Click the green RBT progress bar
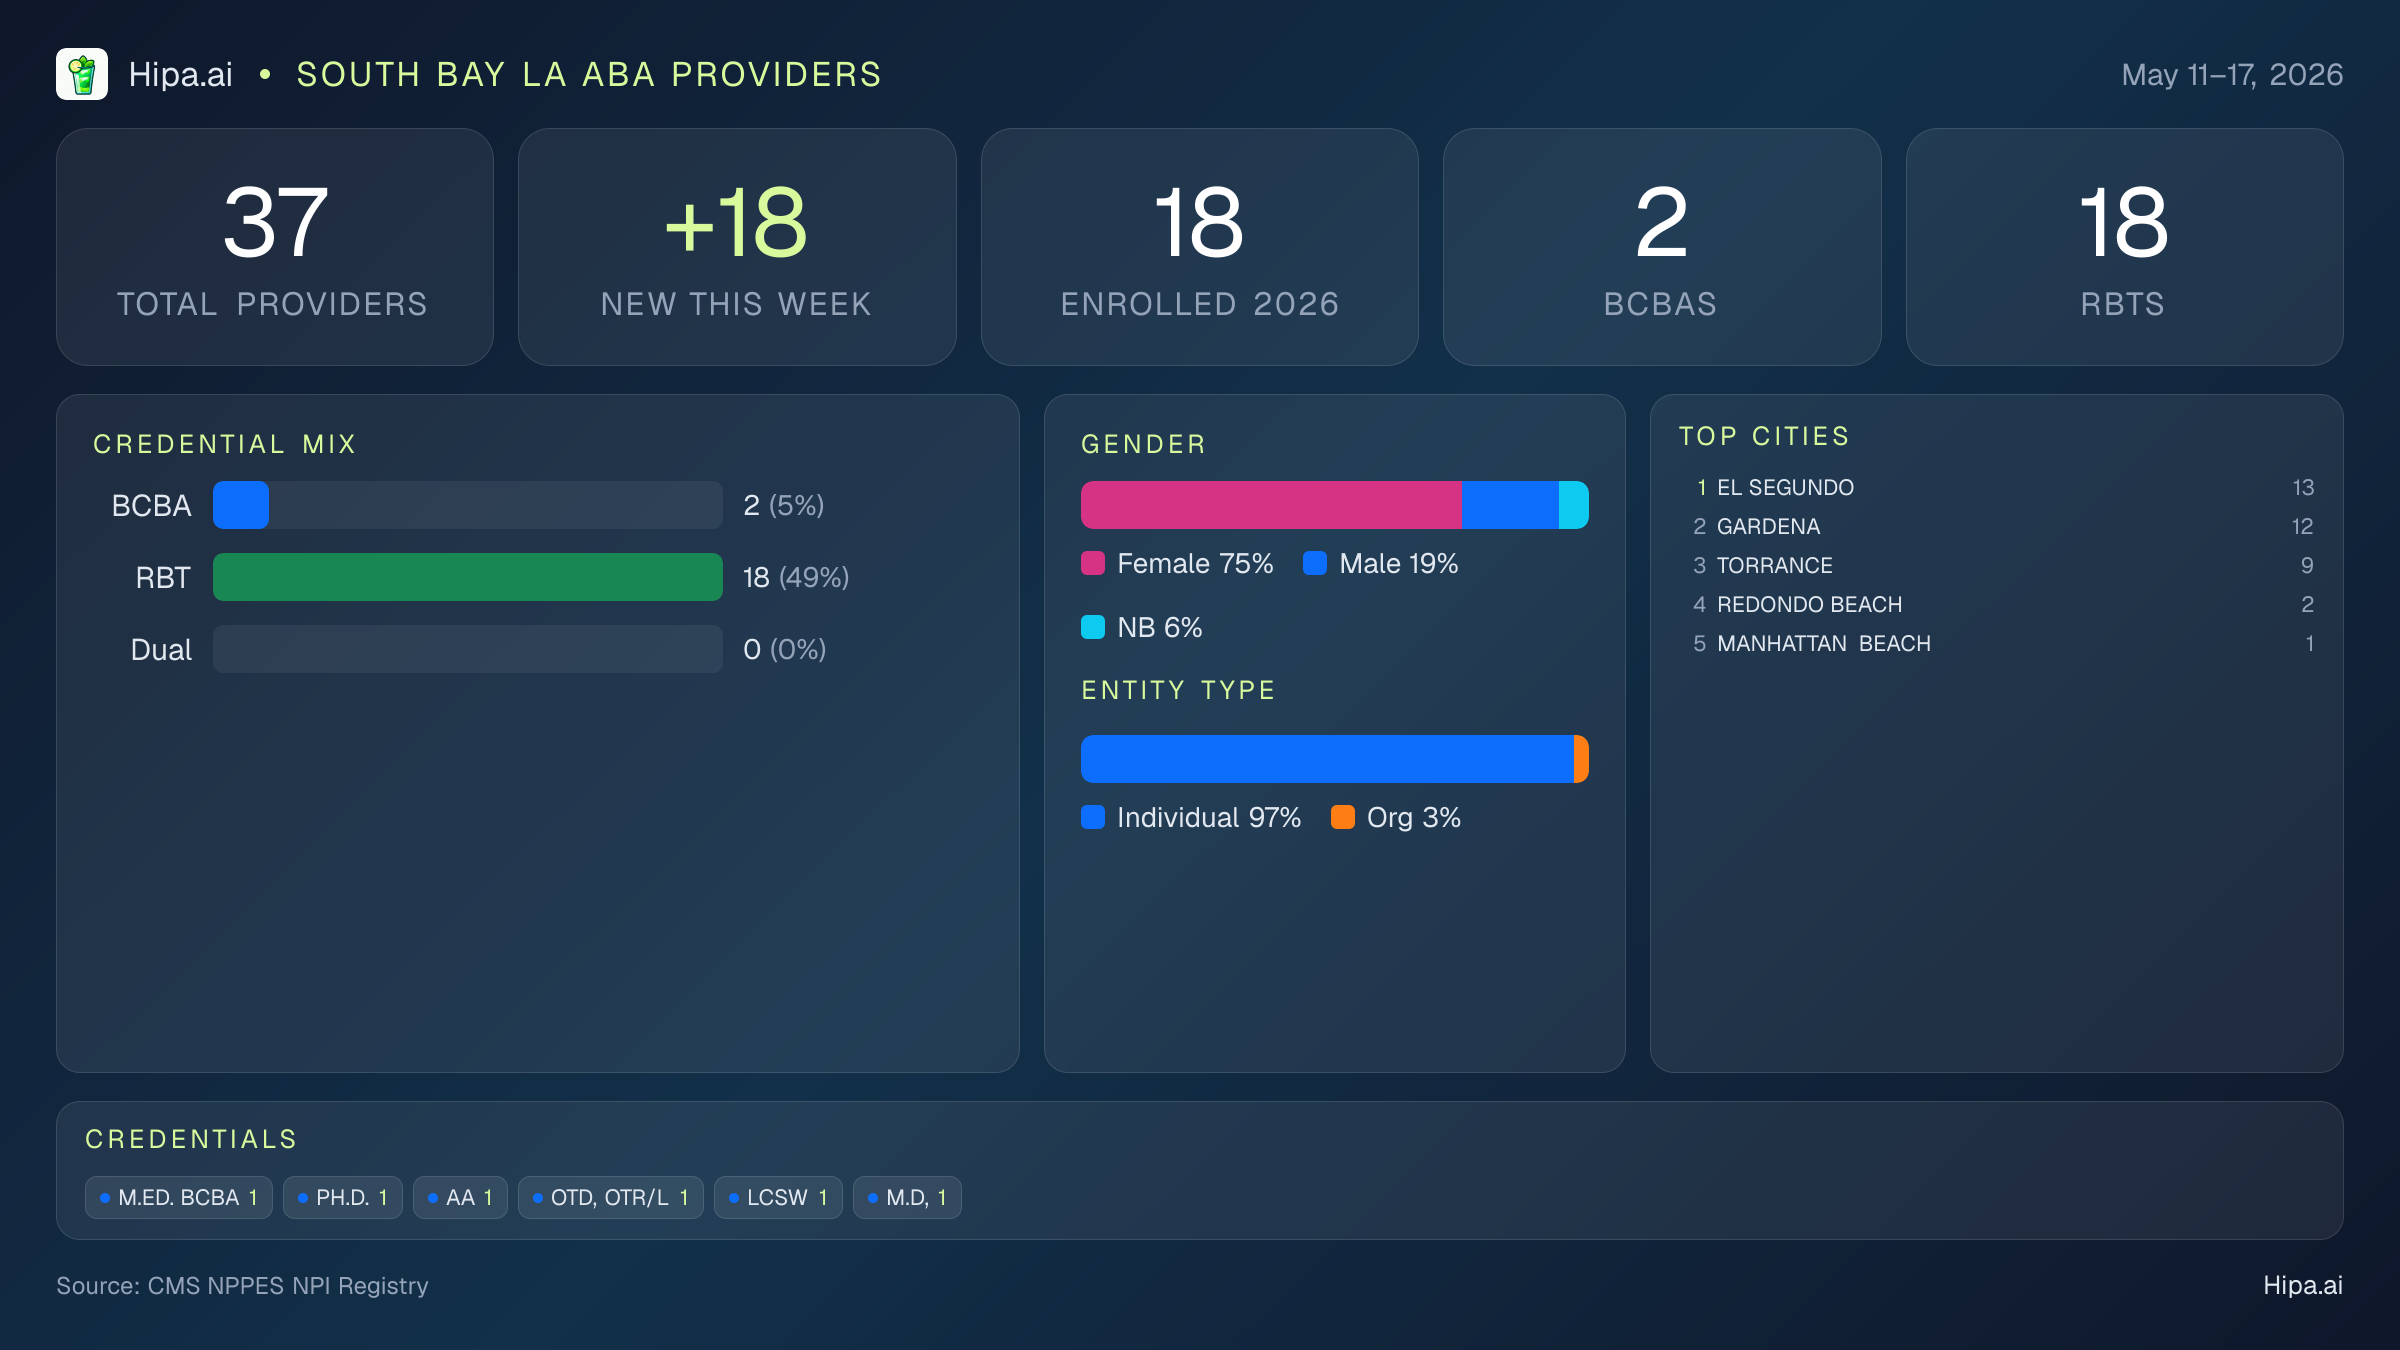 (468, 577)
